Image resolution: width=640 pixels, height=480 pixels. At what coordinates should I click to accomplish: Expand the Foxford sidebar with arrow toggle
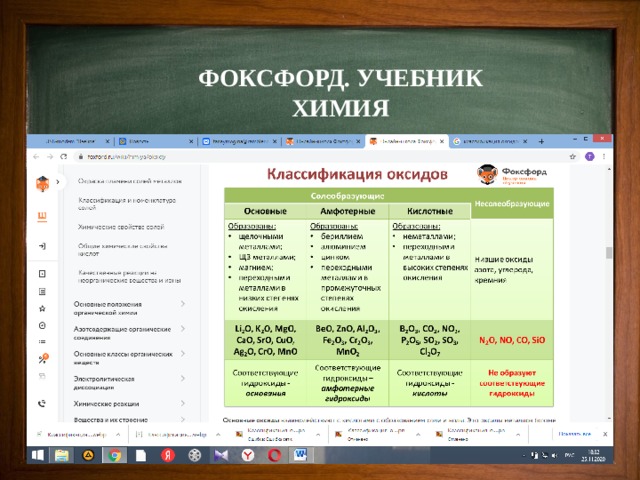pos(58,182)
